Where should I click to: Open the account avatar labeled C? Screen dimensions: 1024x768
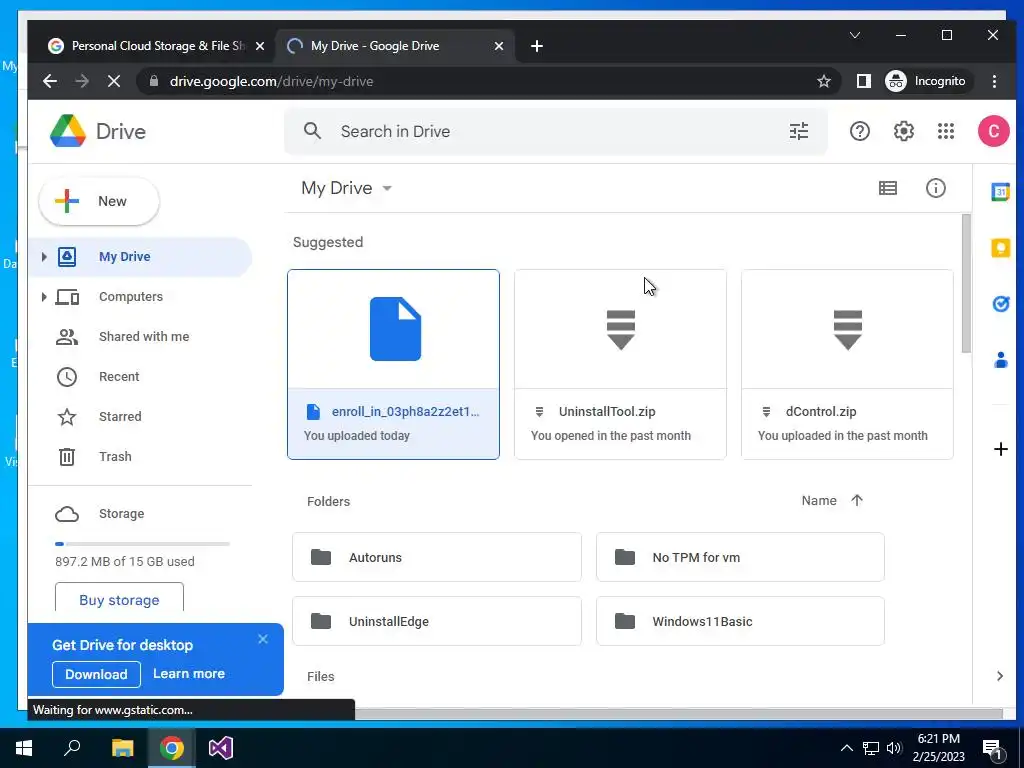pos(993,131)
